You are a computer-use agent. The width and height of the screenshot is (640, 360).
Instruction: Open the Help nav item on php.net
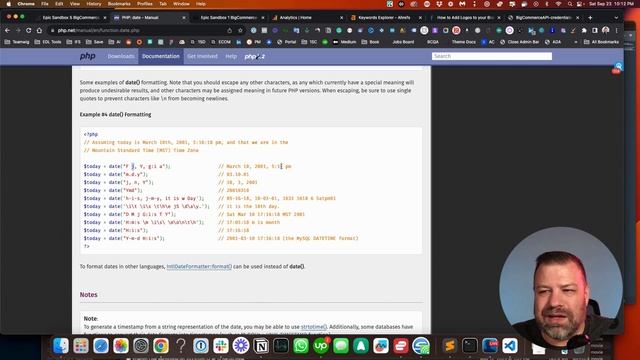tap(231, 56)
